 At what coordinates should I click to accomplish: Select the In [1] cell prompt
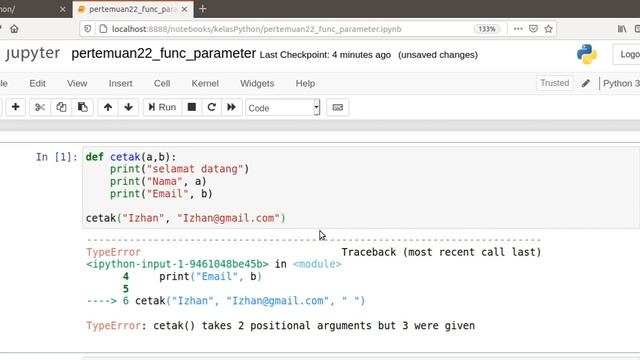coord(56,157)
